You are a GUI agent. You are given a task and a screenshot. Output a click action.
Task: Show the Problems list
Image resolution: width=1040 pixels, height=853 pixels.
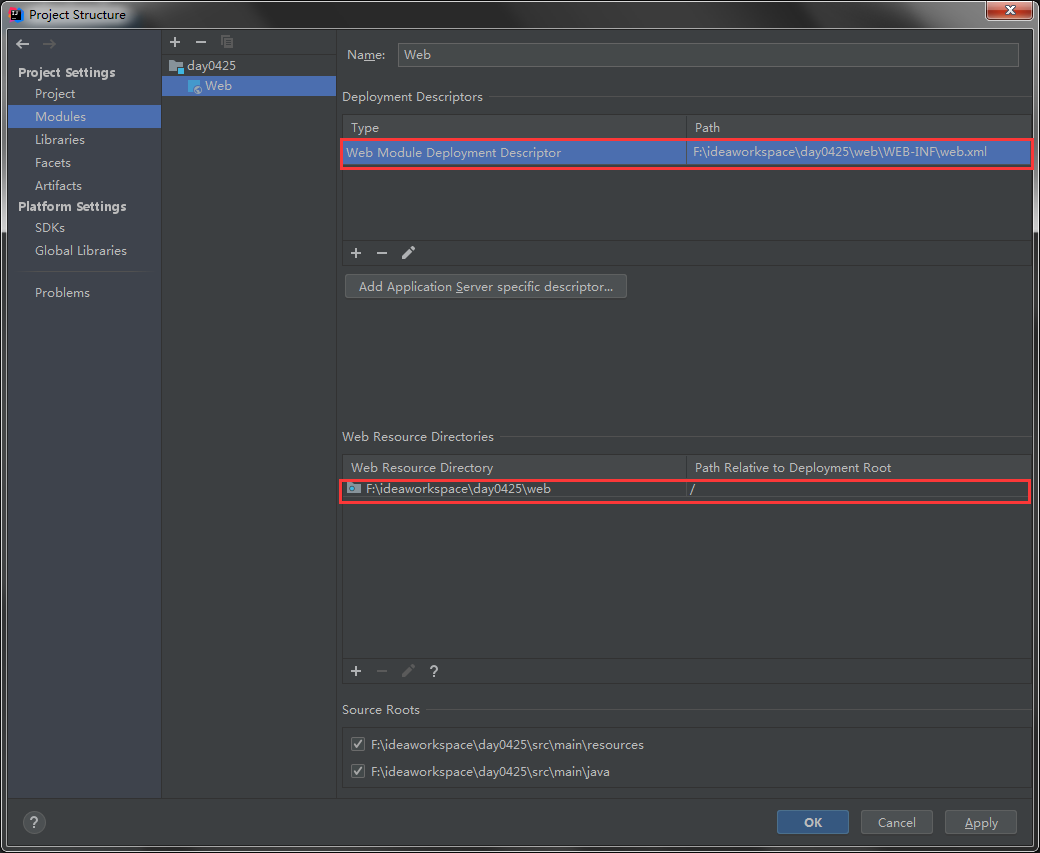(x=62, y=293)
